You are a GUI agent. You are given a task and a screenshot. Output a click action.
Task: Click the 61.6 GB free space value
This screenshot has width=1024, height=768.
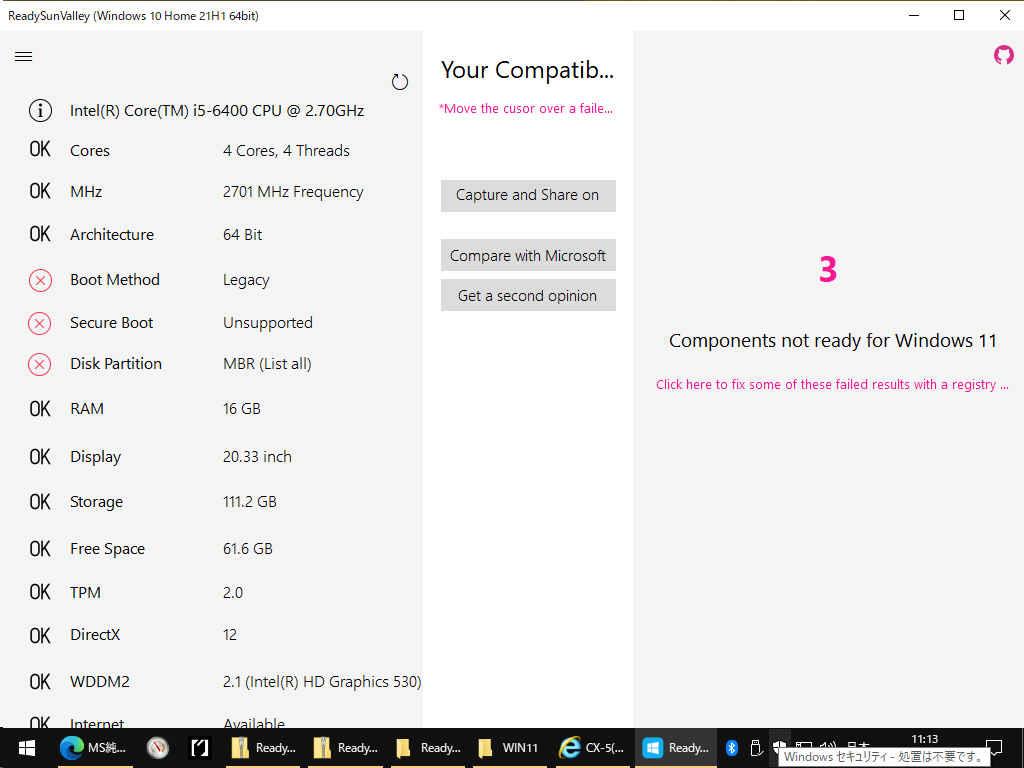(x=248, y=549)
